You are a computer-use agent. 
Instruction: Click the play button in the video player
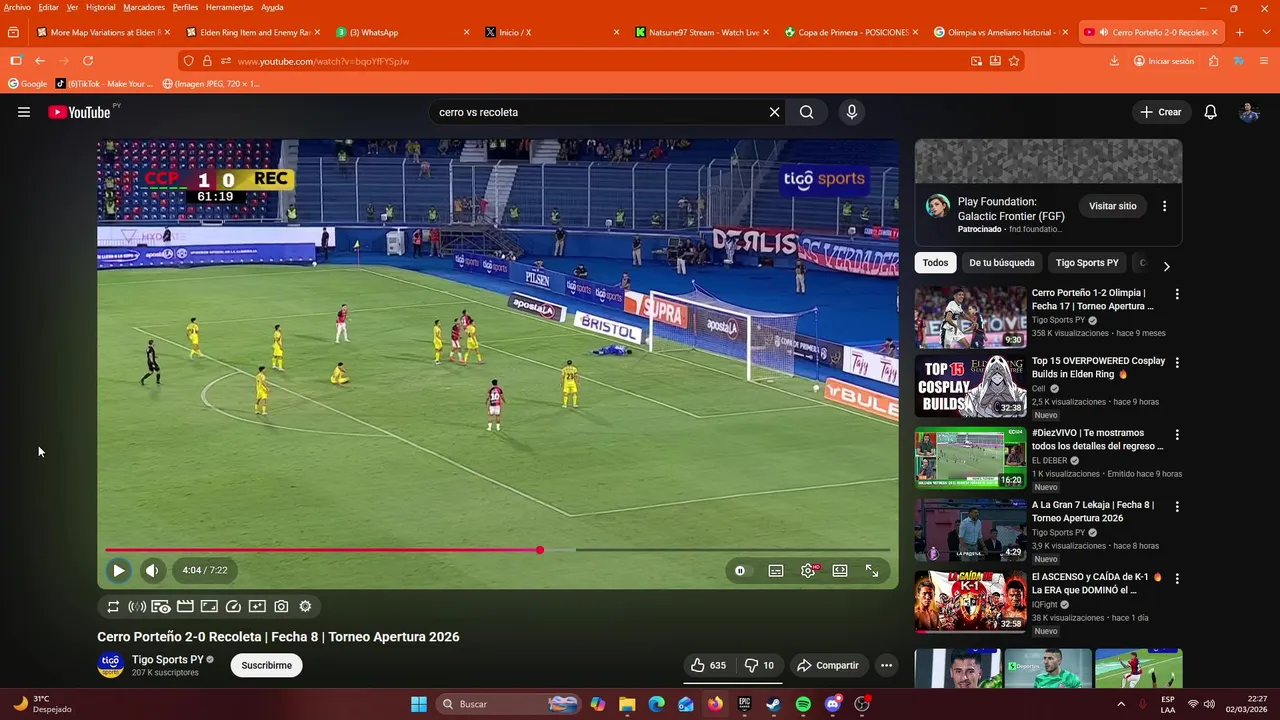(x=118, y=570)
